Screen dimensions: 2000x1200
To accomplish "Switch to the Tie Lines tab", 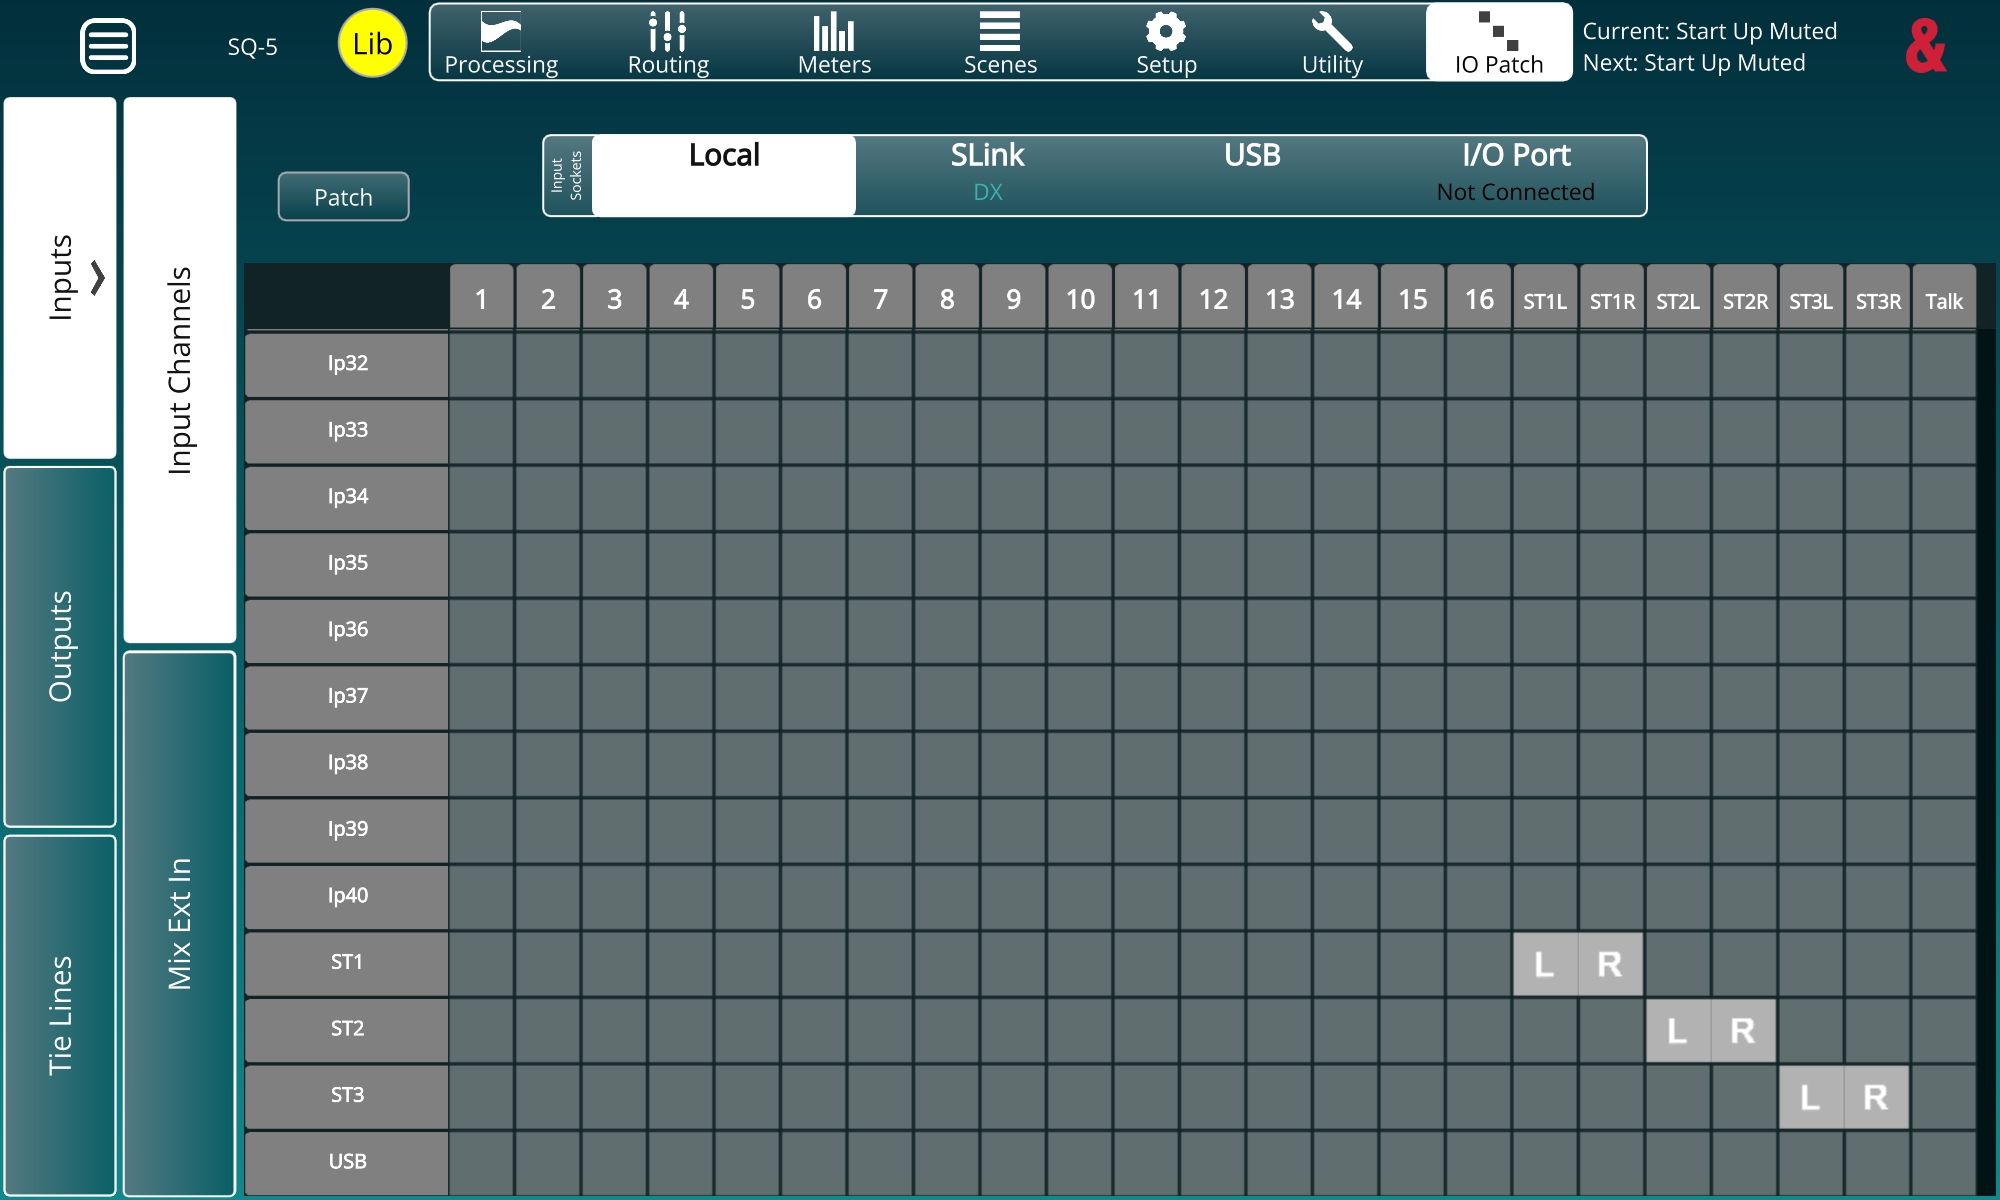I will 60,1014.
